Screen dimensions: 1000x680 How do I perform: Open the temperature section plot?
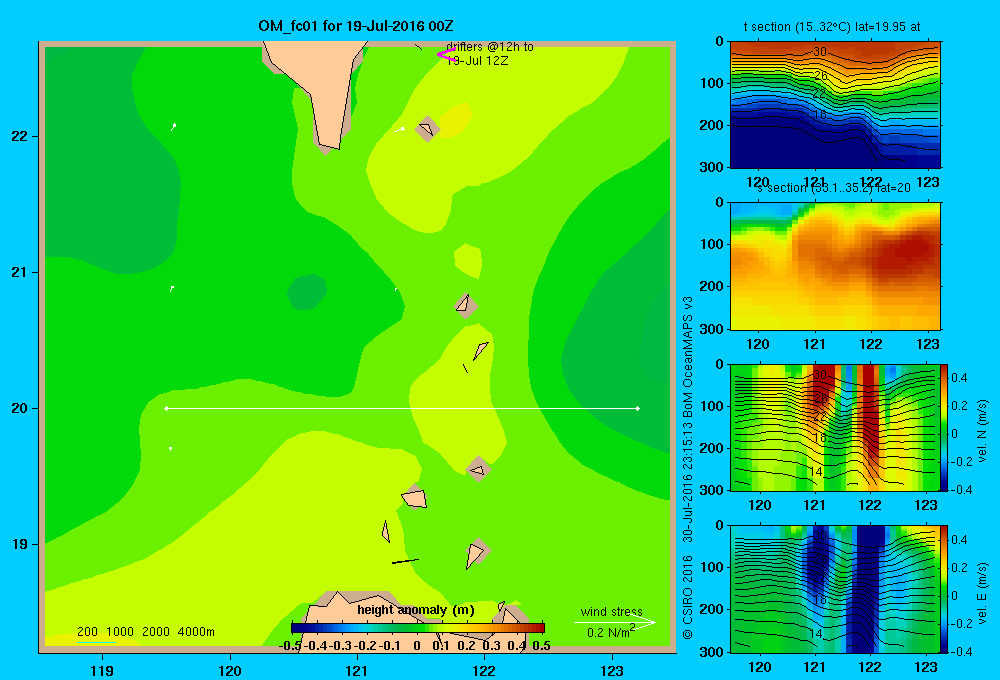[835, 105]
